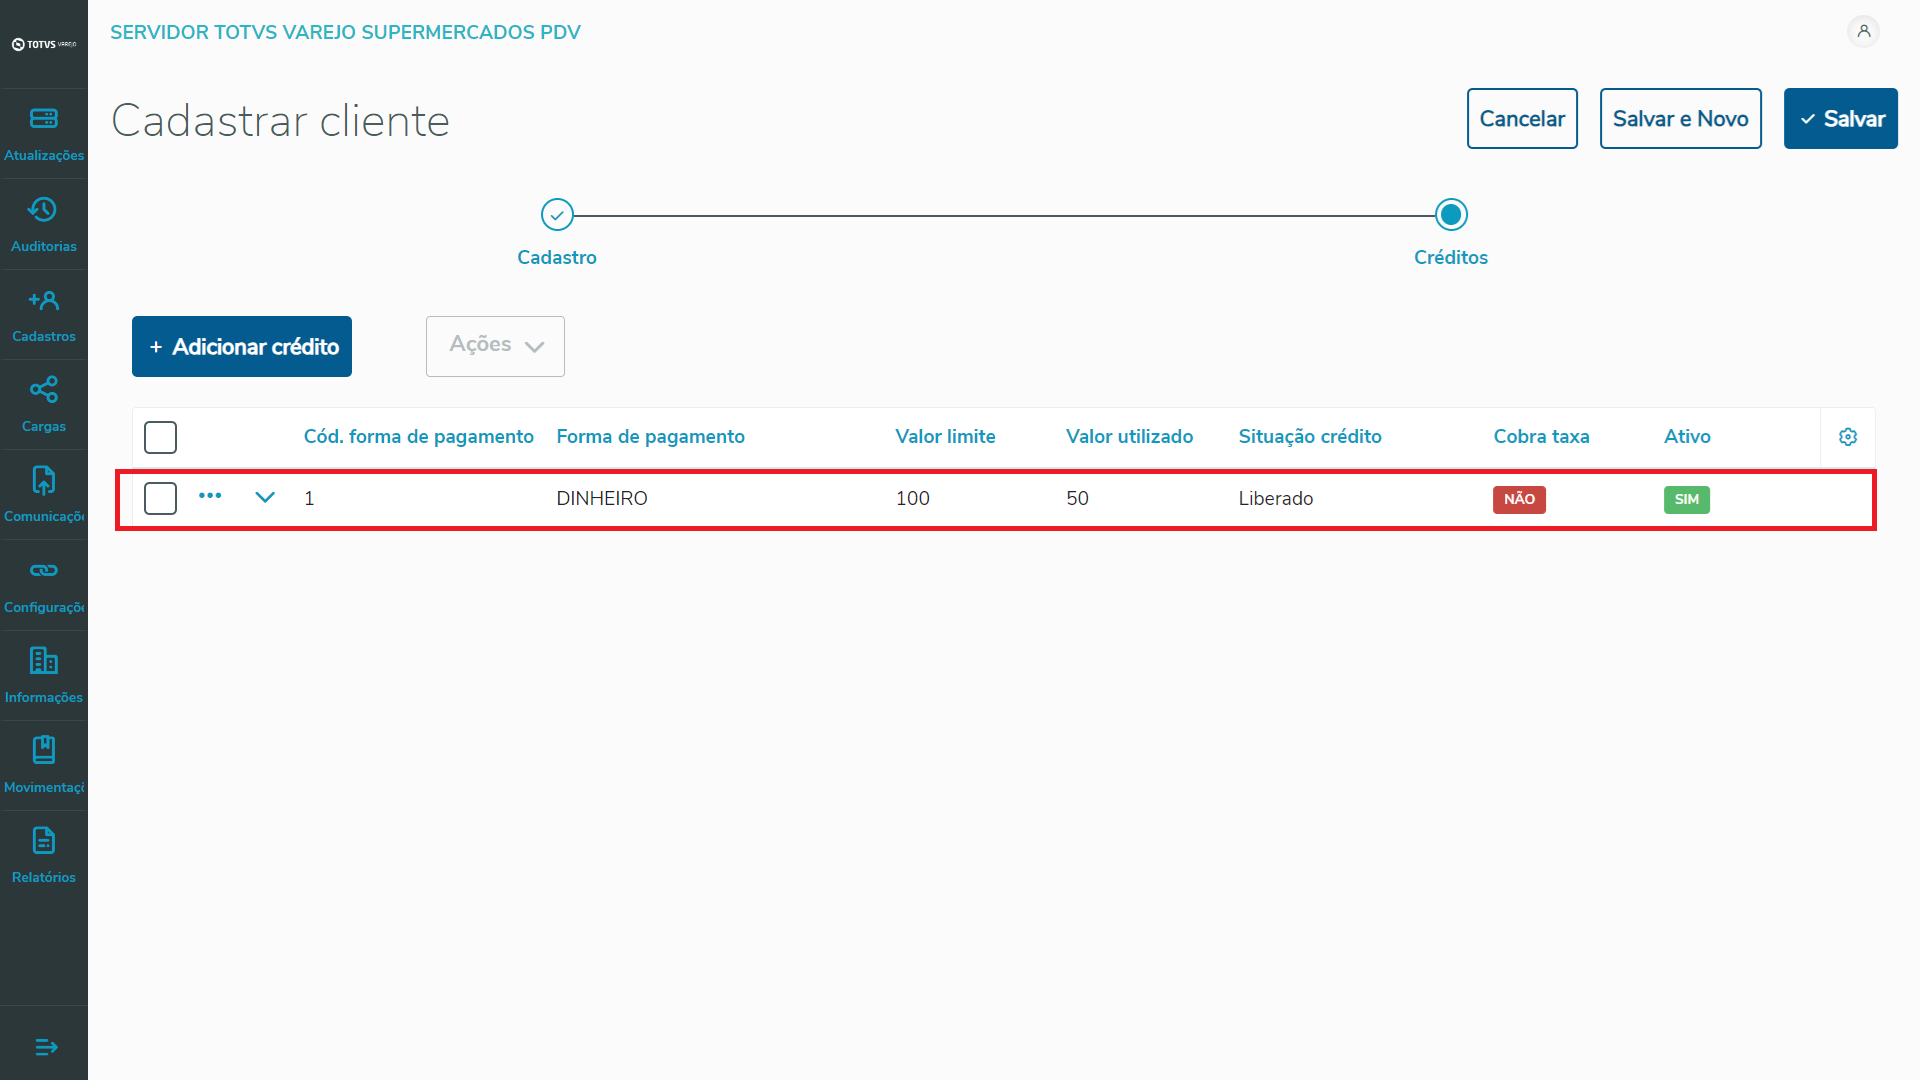Expand the DINHEIRO row details chevron

point(265,497)
